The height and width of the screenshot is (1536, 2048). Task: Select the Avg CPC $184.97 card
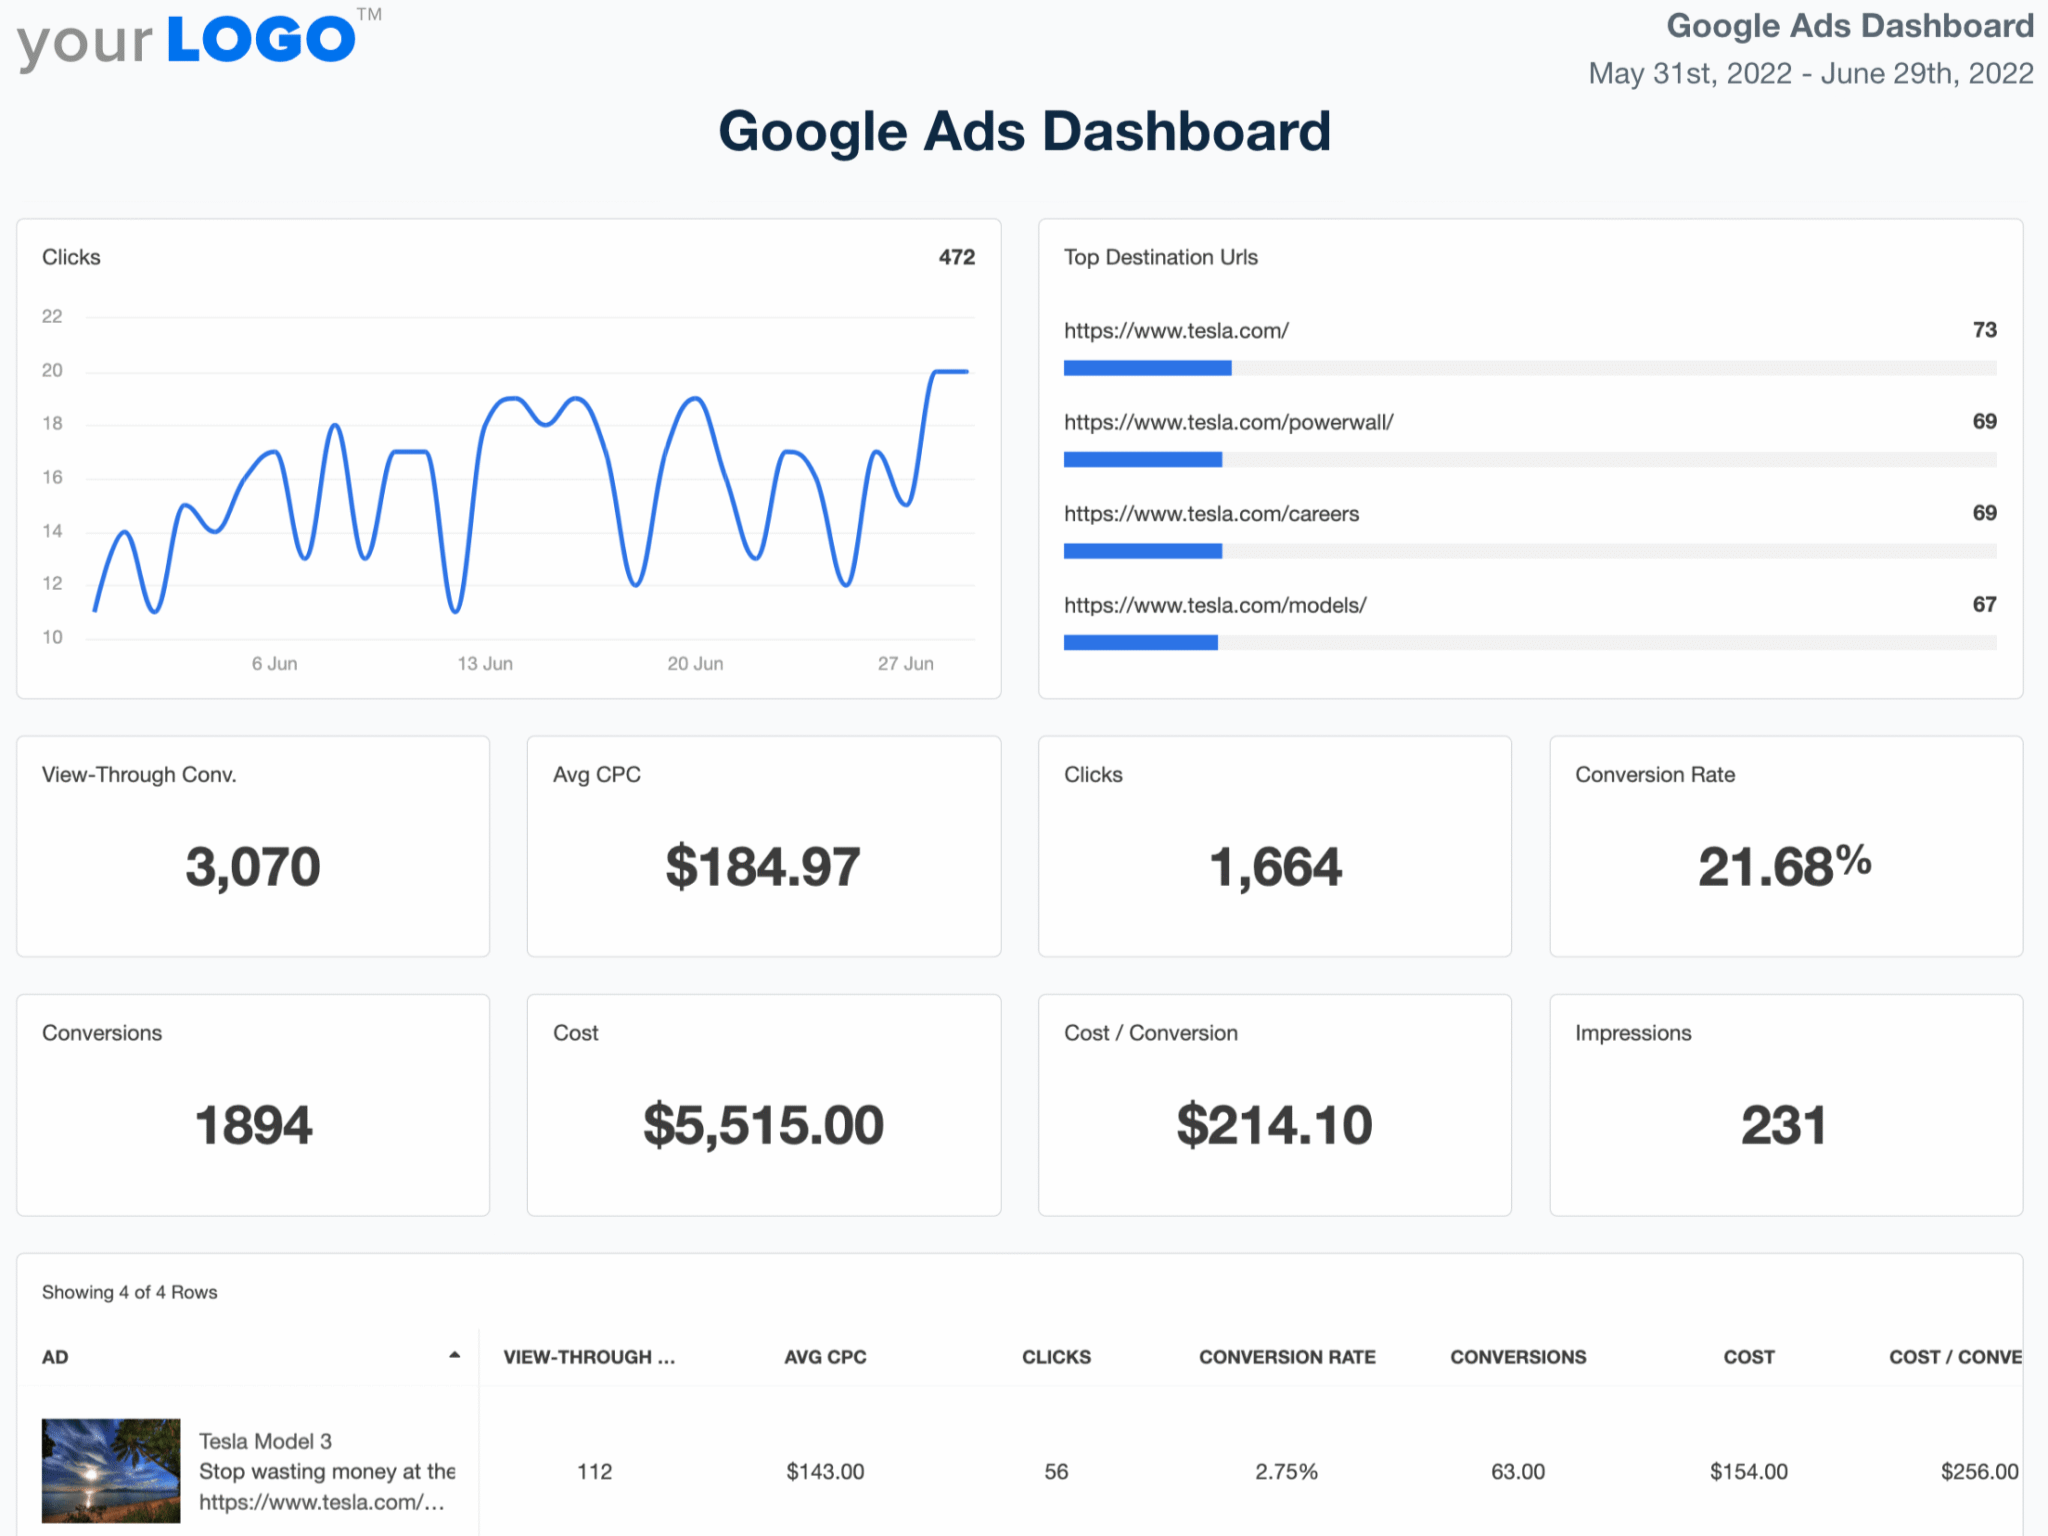click(763, 846)
